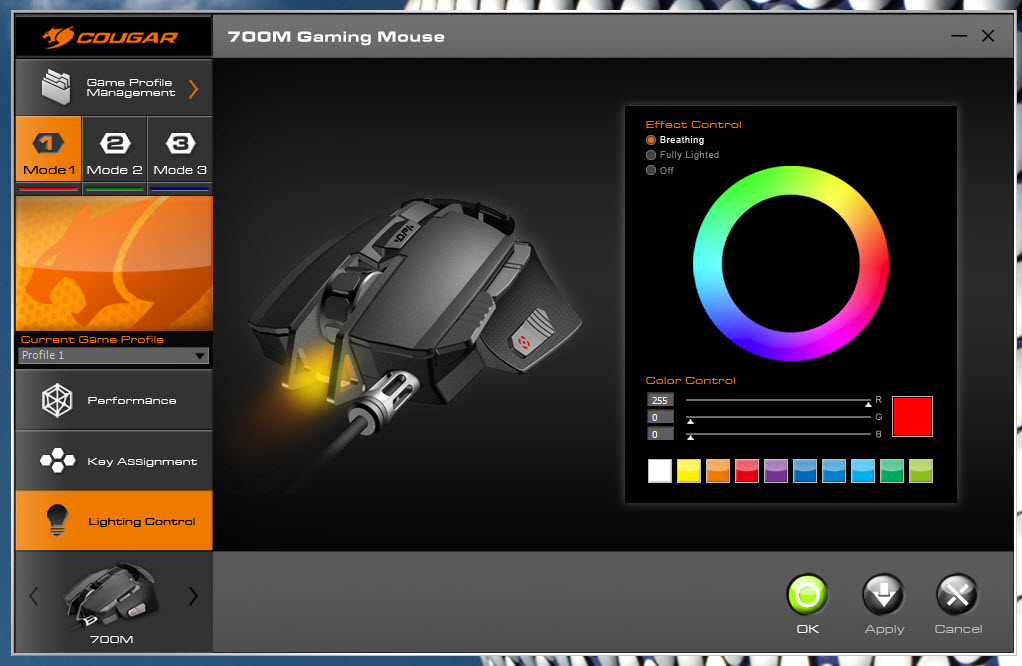
Task: Expand Game Profile Management arrow
Action: pyautogui.click(x=193, y=89)
